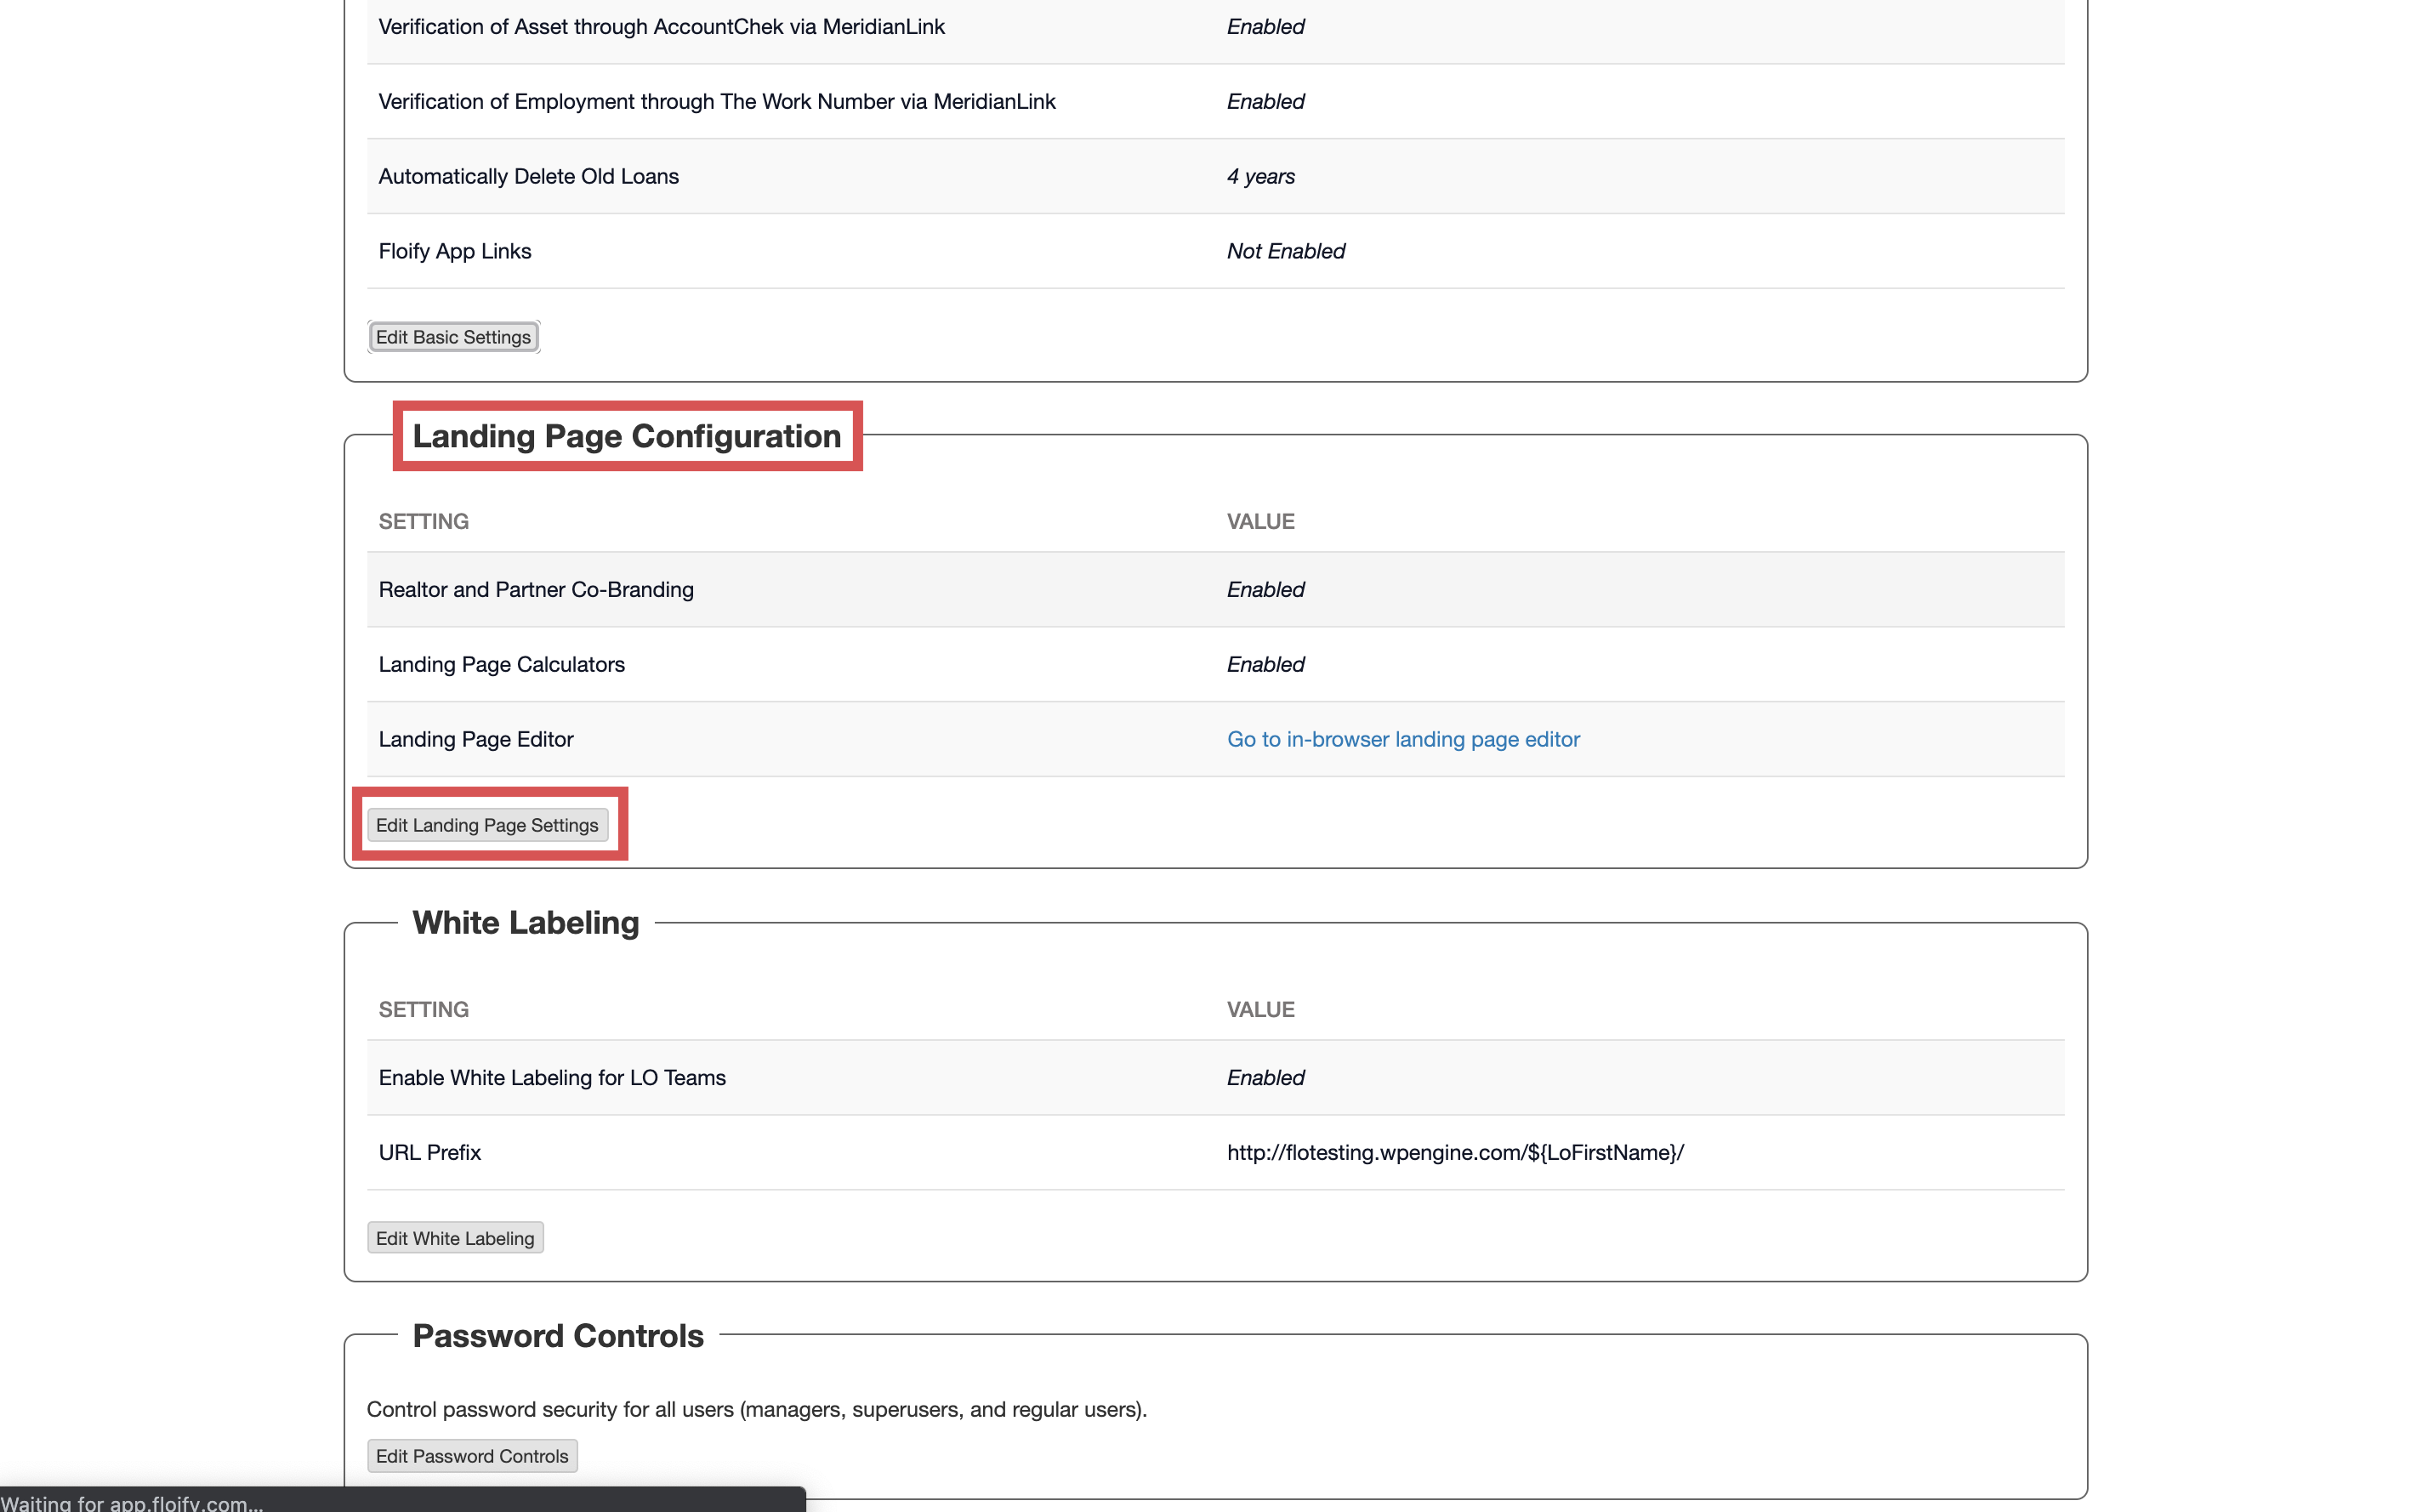Click the '4 years' value
2422x1512 pixels.
(x=1260, y=176)
